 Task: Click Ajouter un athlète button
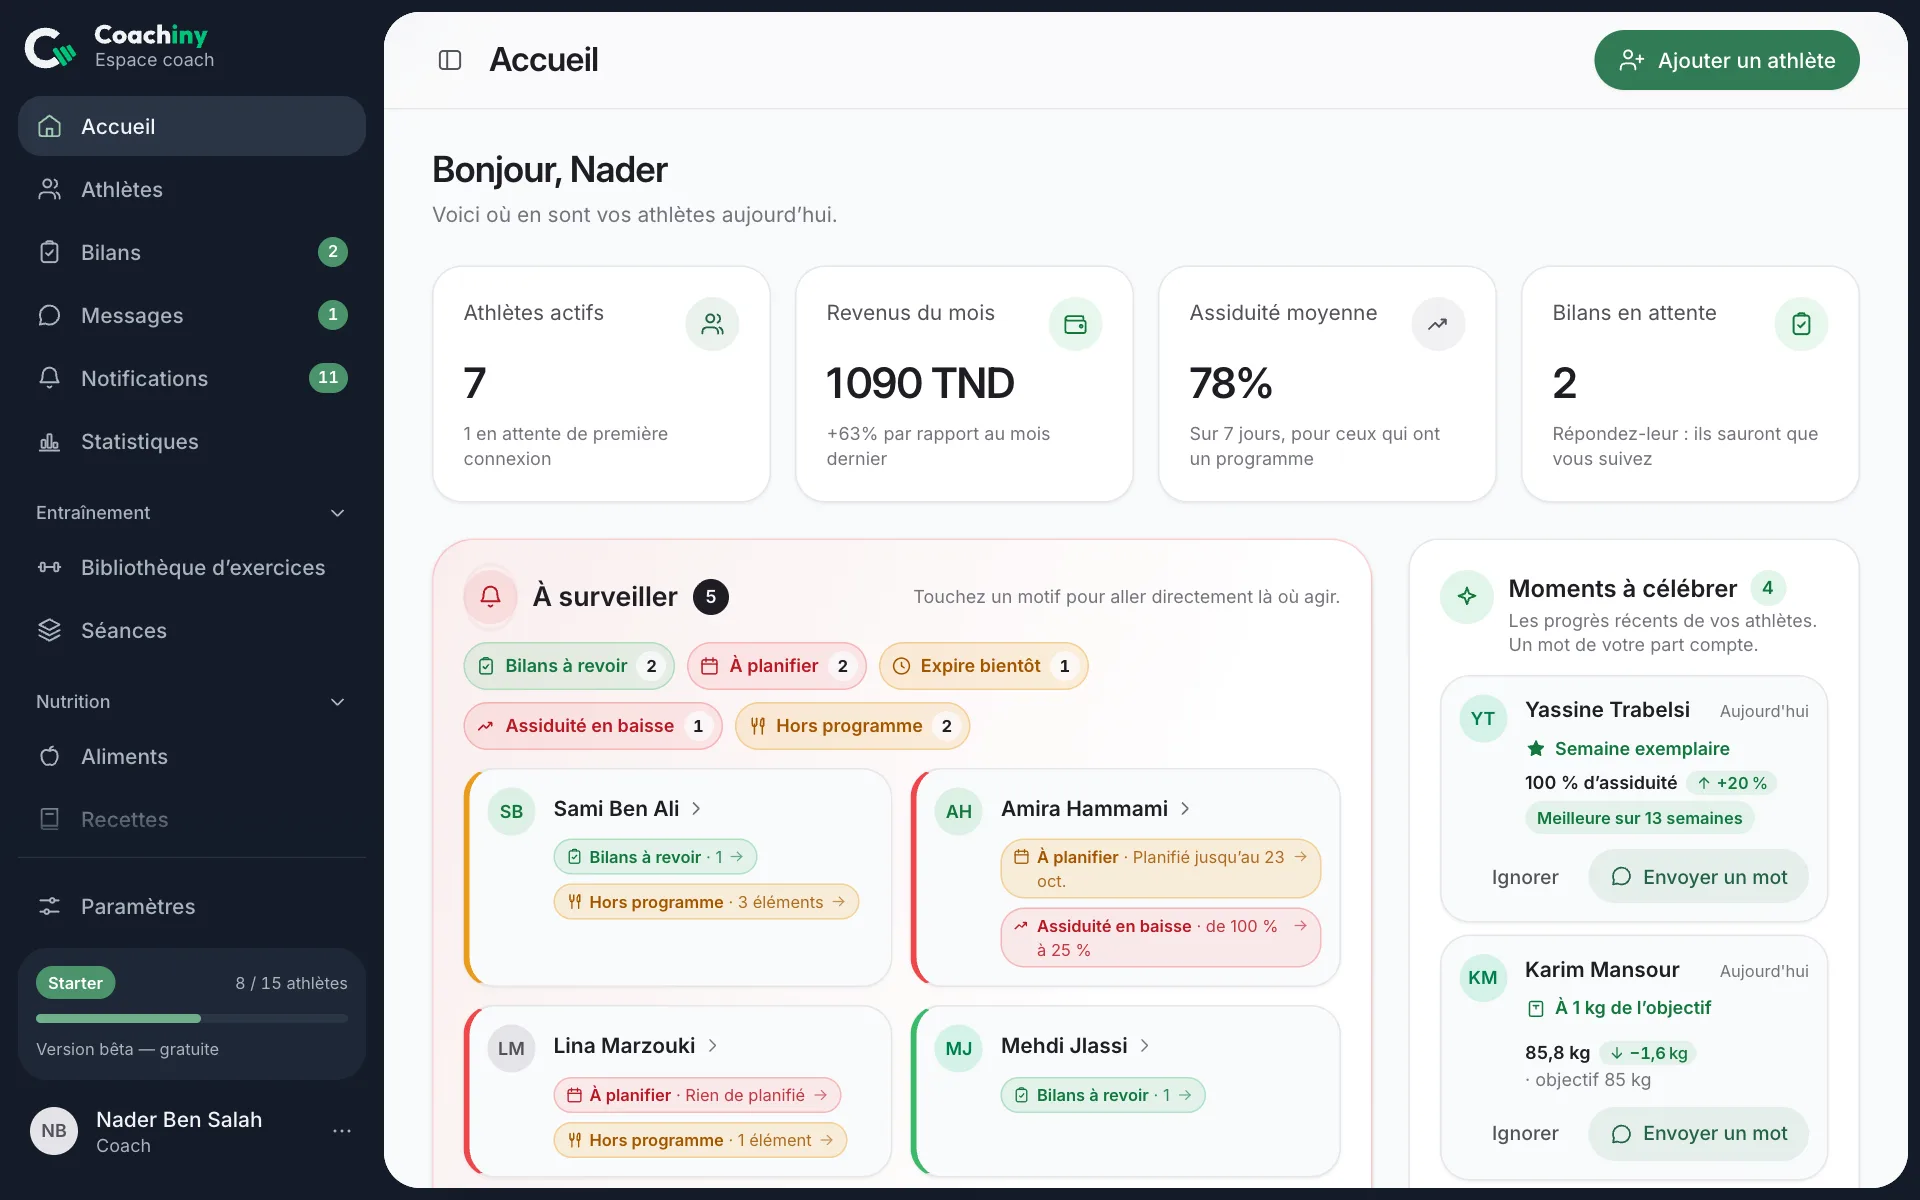1727,60
